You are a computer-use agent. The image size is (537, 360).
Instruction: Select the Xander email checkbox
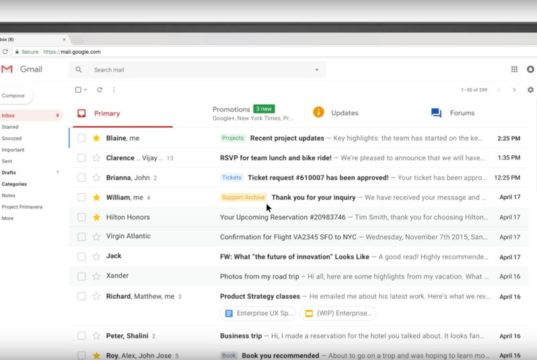[x=82, y=276]
